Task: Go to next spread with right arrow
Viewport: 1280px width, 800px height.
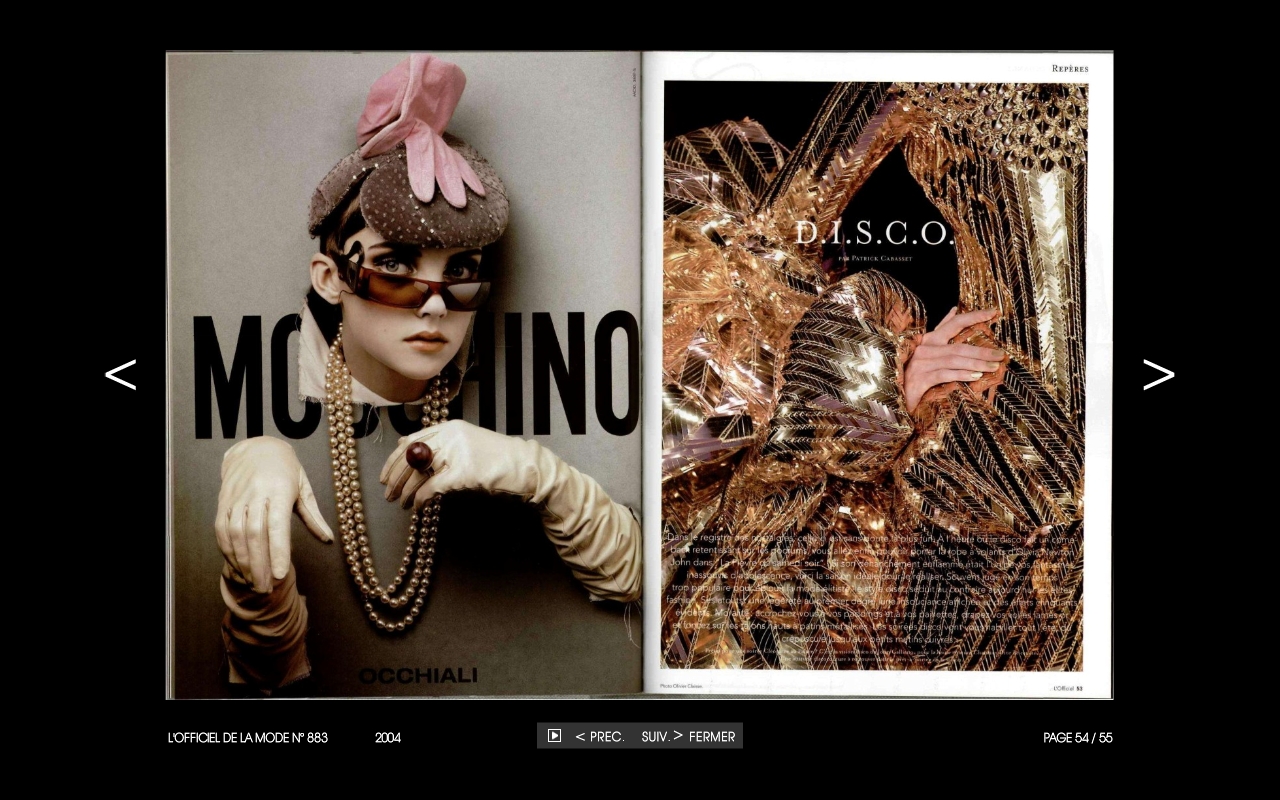Action: pyautogui.click(x=1159, y=375)
